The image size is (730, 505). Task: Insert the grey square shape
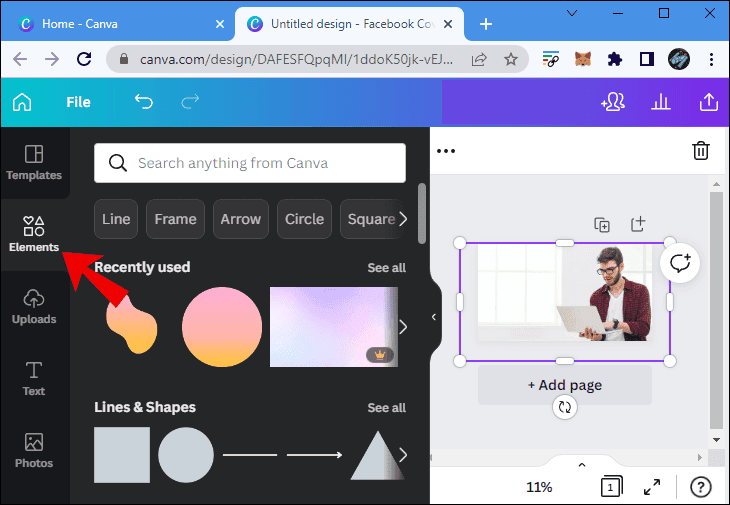tap(122, 455)
